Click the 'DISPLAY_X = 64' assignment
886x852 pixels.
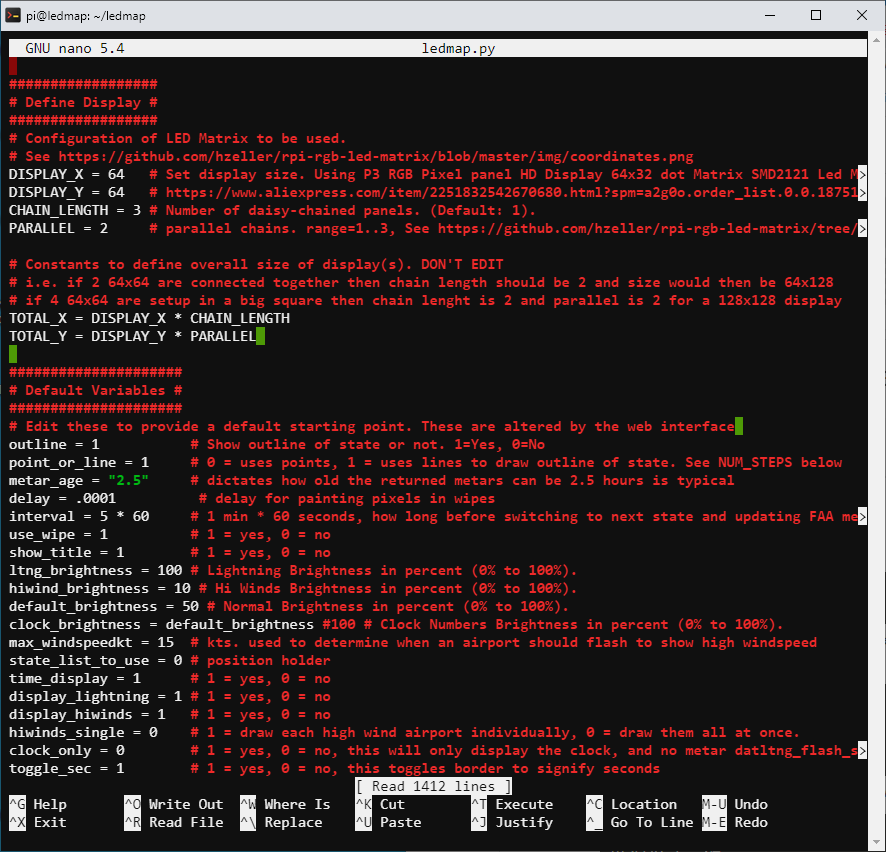point(67,175)
